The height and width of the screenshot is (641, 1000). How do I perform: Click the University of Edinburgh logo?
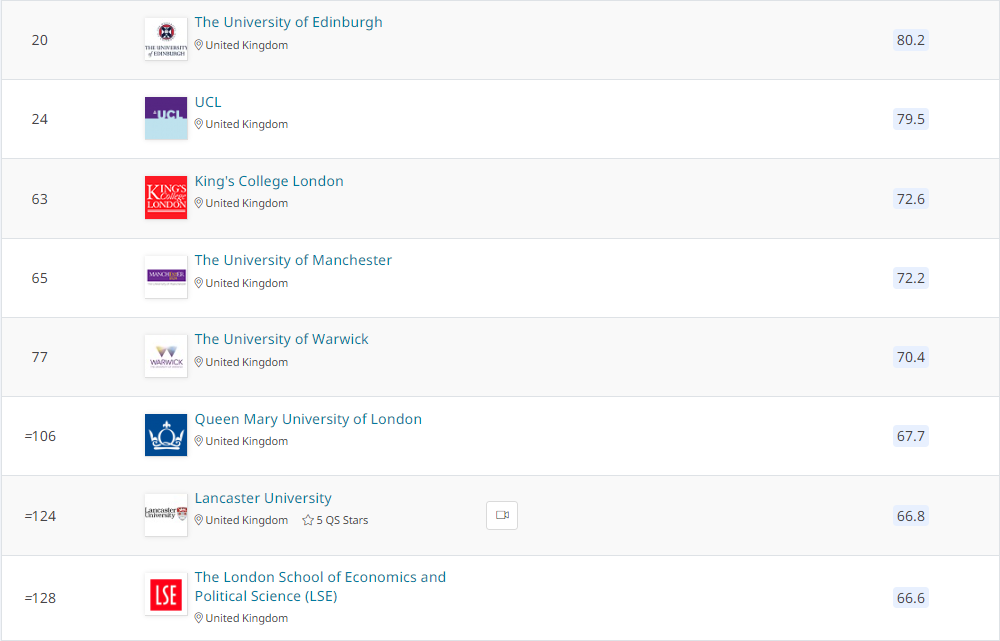[x=165, y=39]
